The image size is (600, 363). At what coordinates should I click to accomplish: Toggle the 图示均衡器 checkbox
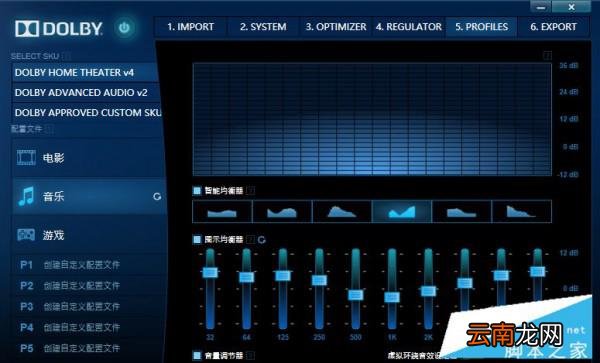coord(197,239)
